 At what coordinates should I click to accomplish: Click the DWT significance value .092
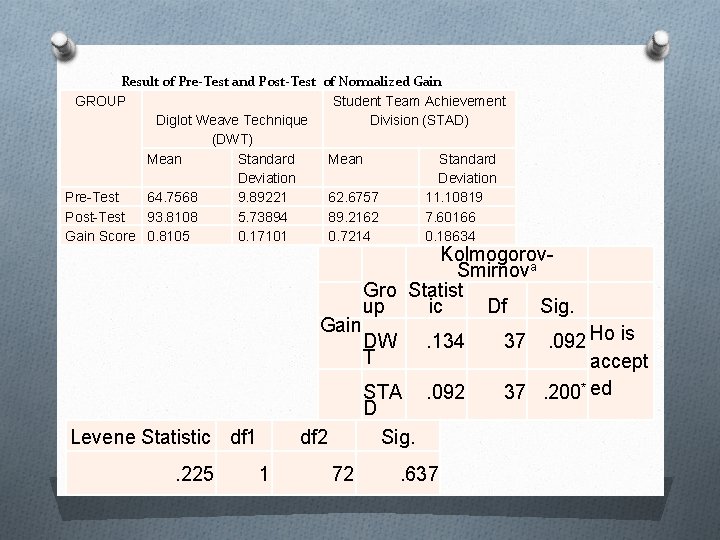(567, 341)
